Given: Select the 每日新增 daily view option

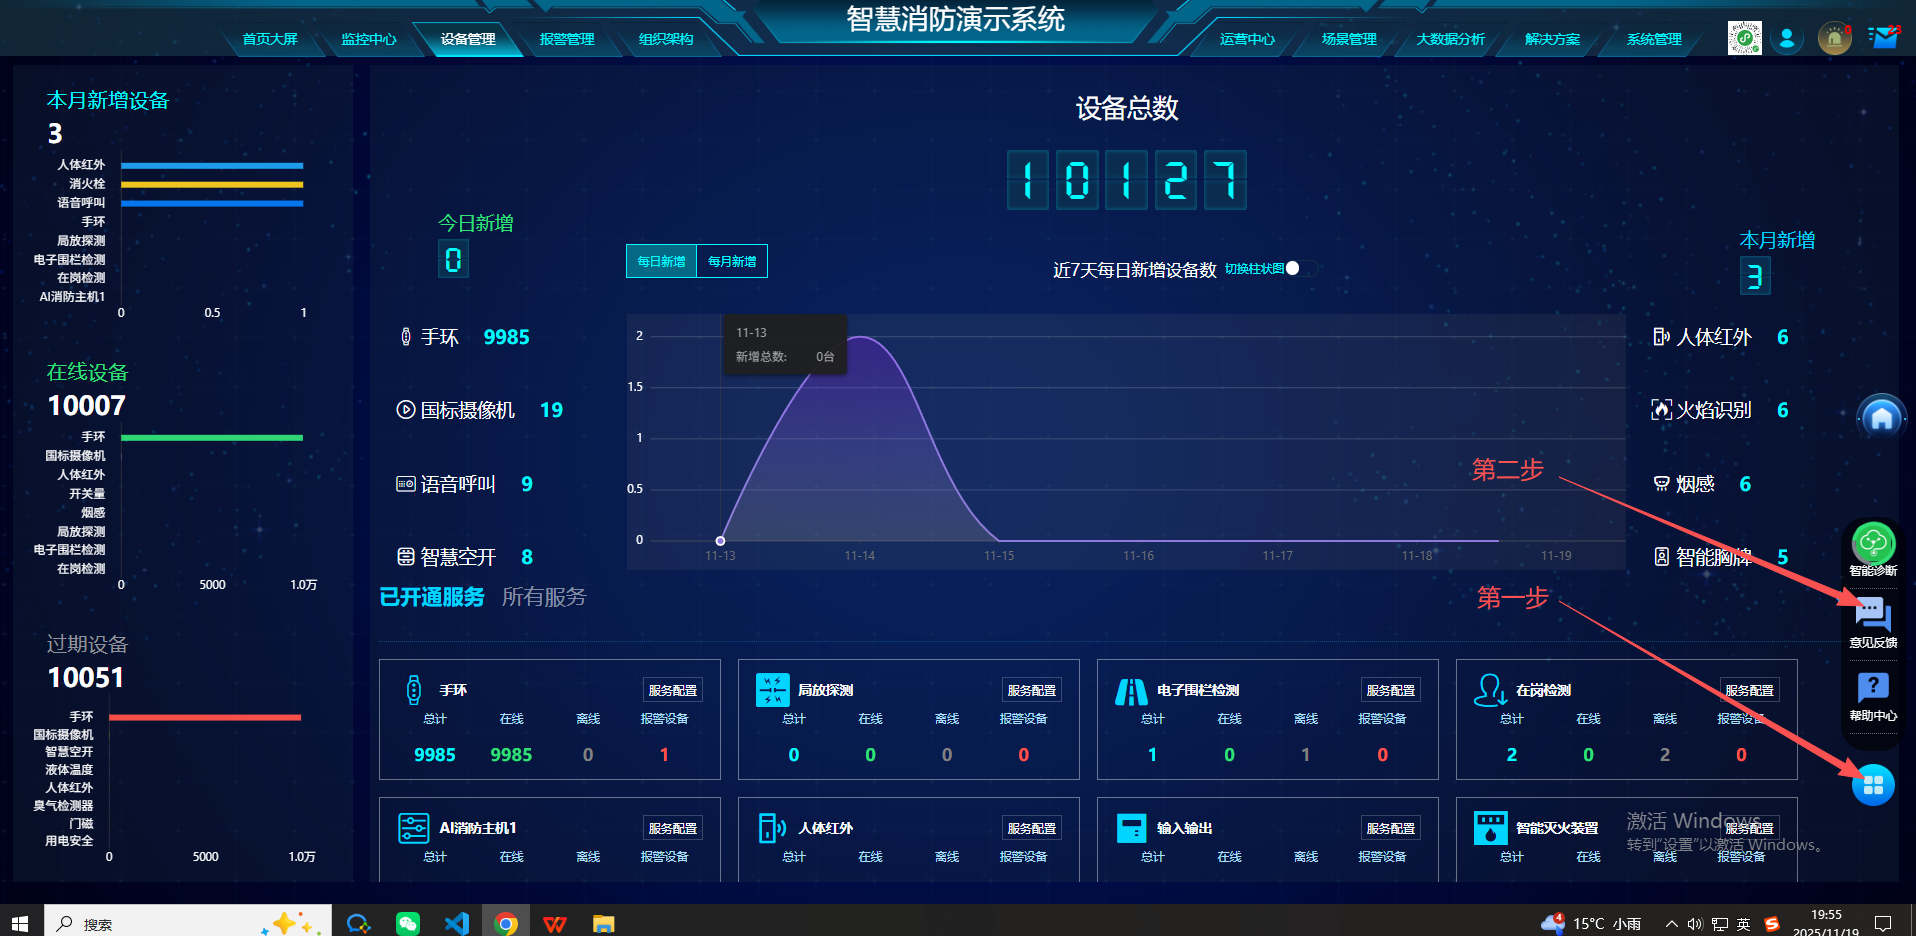Looking at the screenshot, I should (x=661, y=261).
